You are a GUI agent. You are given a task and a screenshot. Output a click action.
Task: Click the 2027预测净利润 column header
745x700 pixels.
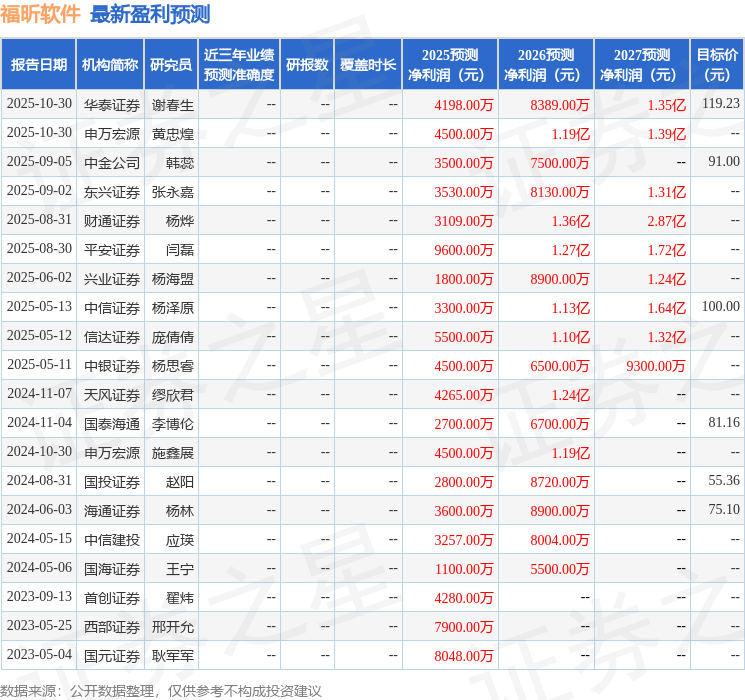(642, 65)
